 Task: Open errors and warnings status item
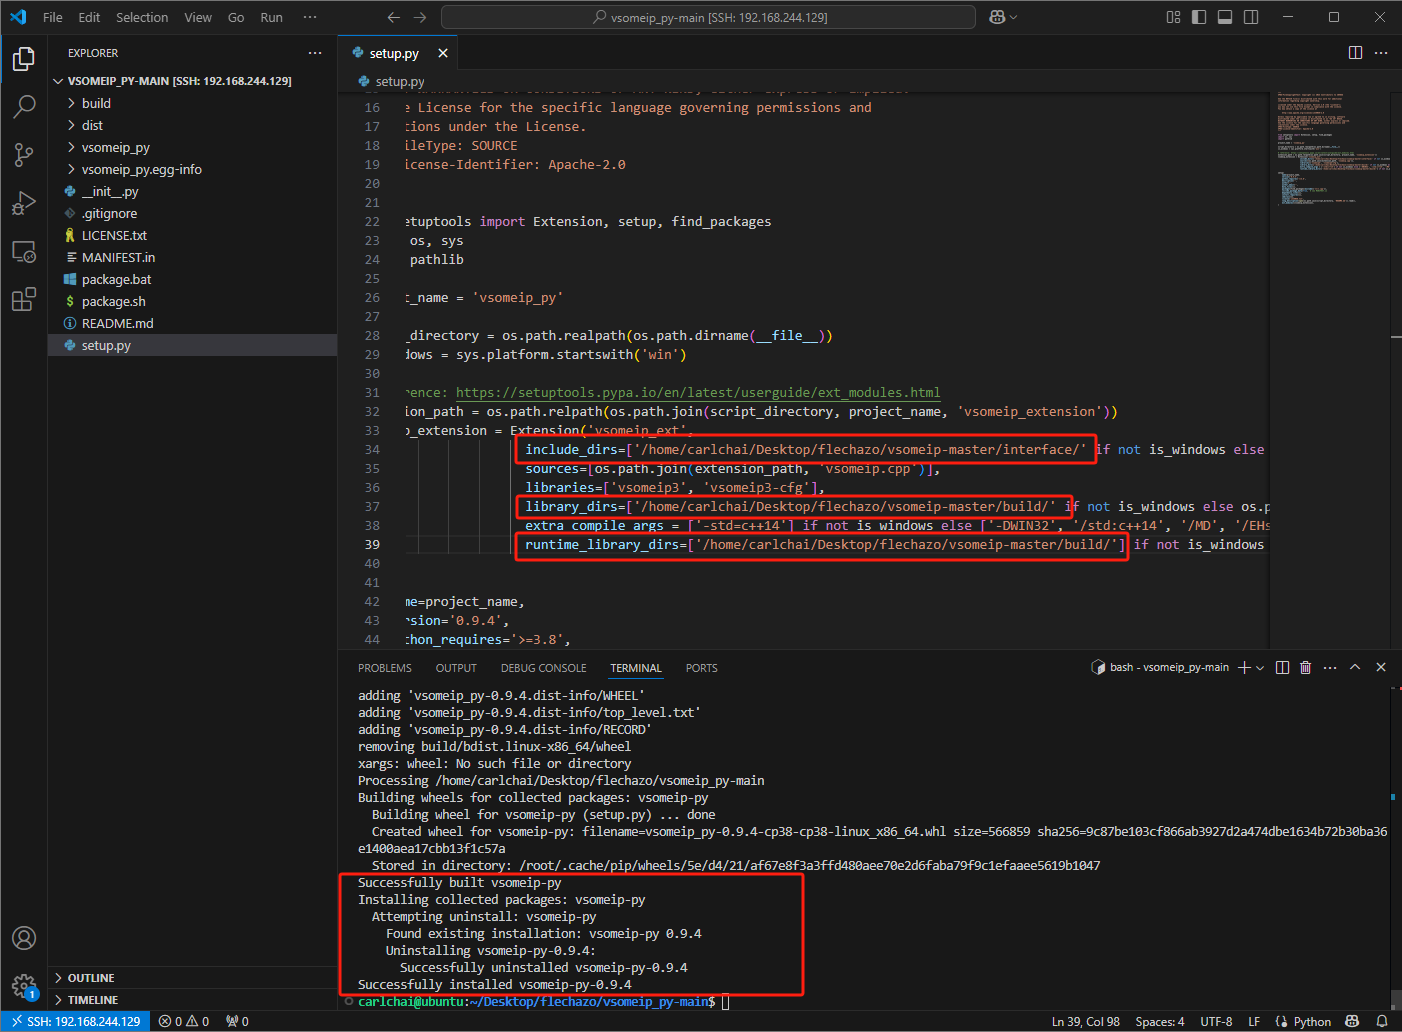184,1021
